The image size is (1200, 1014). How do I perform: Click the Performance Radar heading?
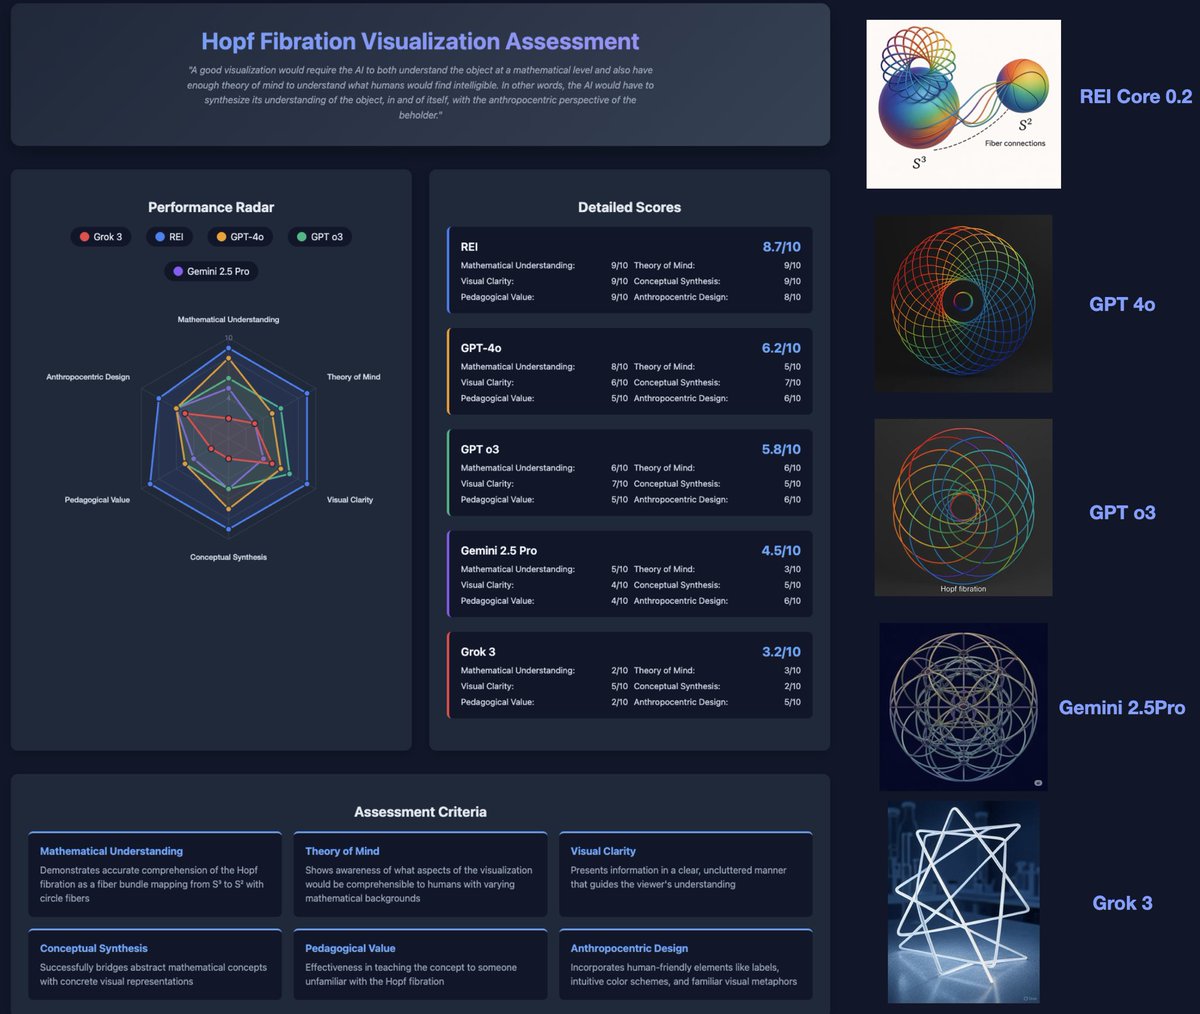pyautogui.click(x=211, y=207)
